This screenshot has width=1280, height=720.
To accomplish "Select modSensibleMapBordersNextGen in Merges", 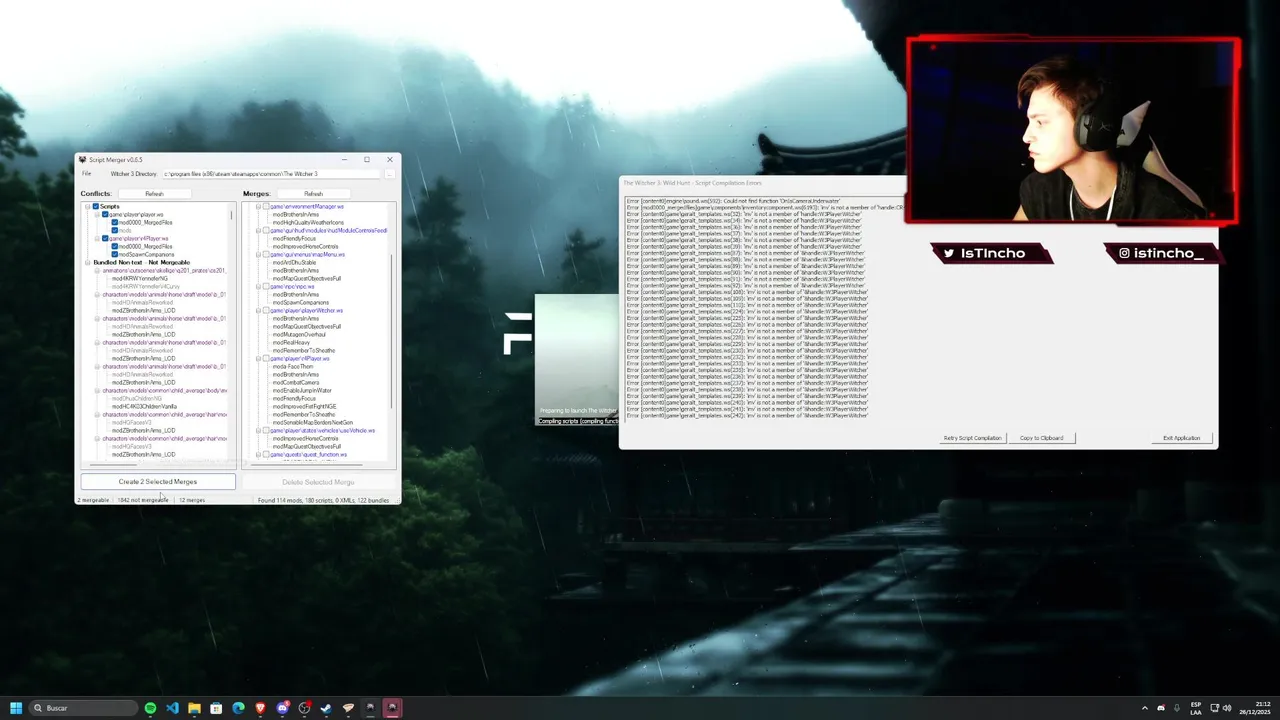I will pyautogui.click(x=313, y=422).
